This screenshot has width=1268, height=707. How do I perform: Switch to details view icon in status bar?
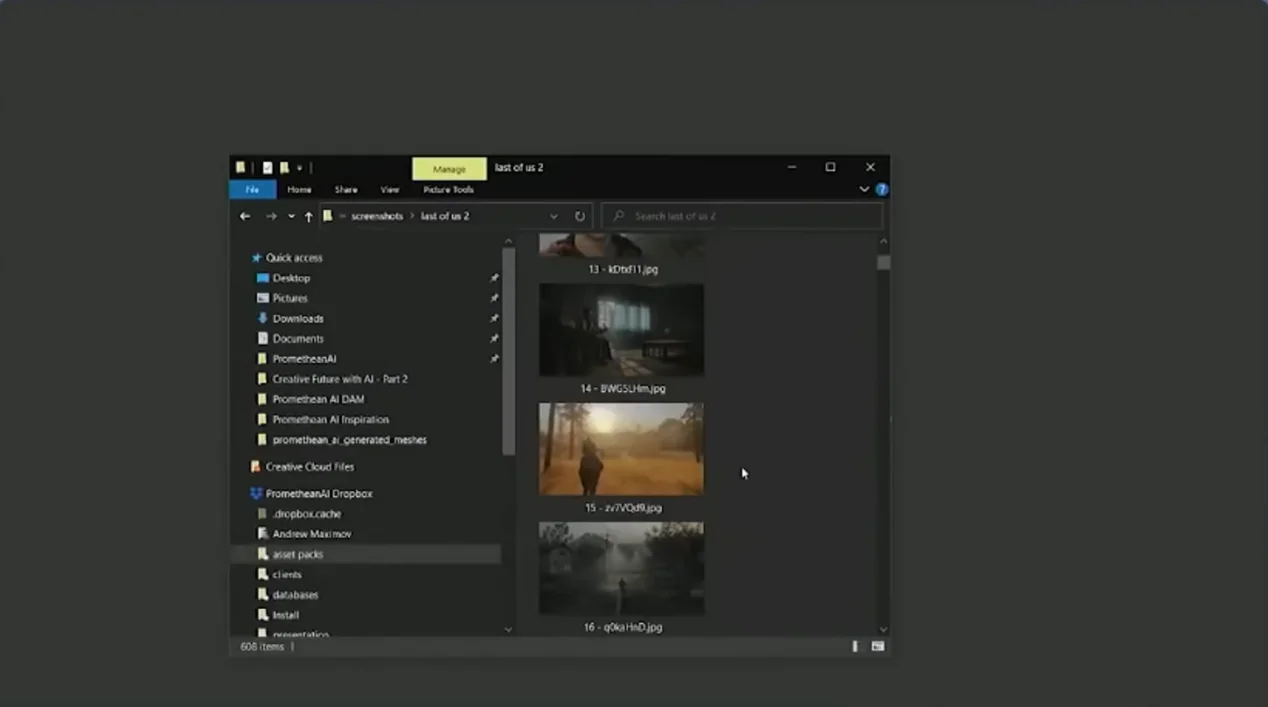(x=855, y=647)
